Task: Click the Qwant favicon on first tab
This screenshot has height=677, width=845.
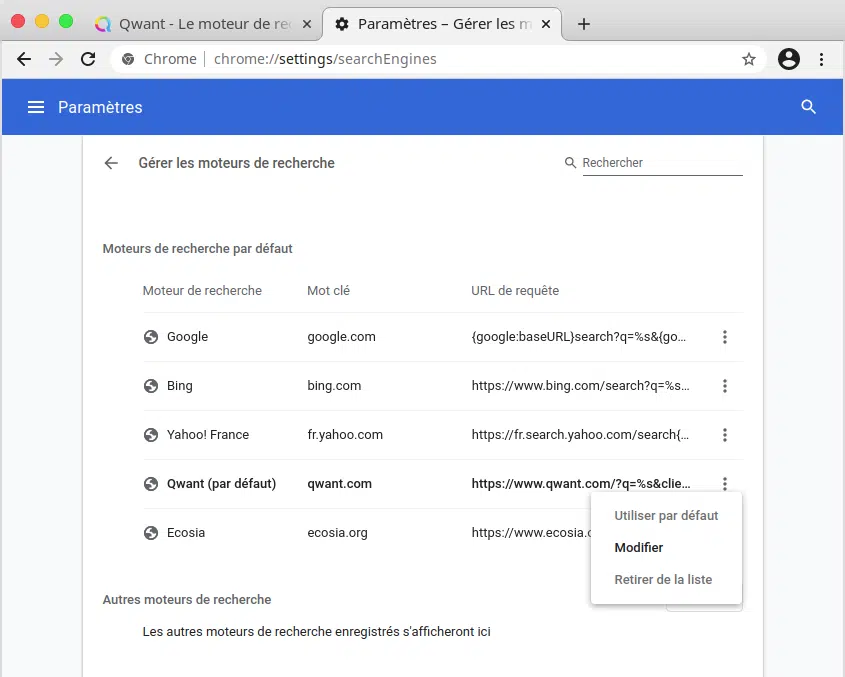Action: [x=102, y=24]
